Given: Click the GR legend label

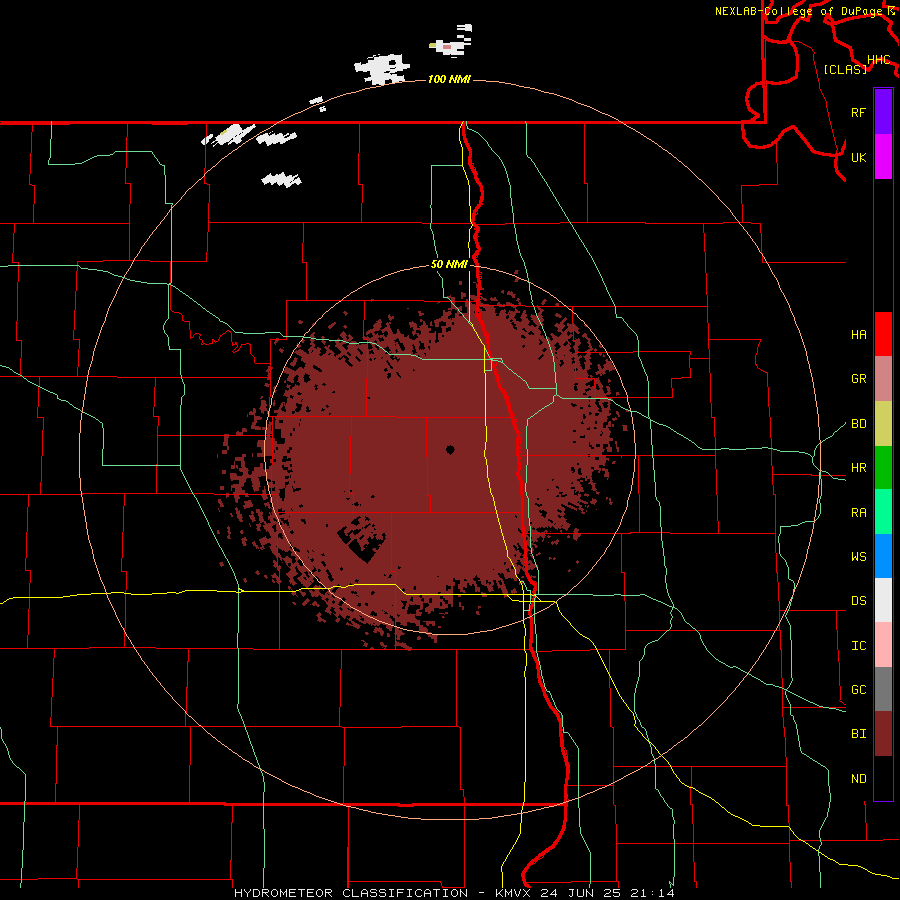Looking at the screenshot, I should [858, 379].
